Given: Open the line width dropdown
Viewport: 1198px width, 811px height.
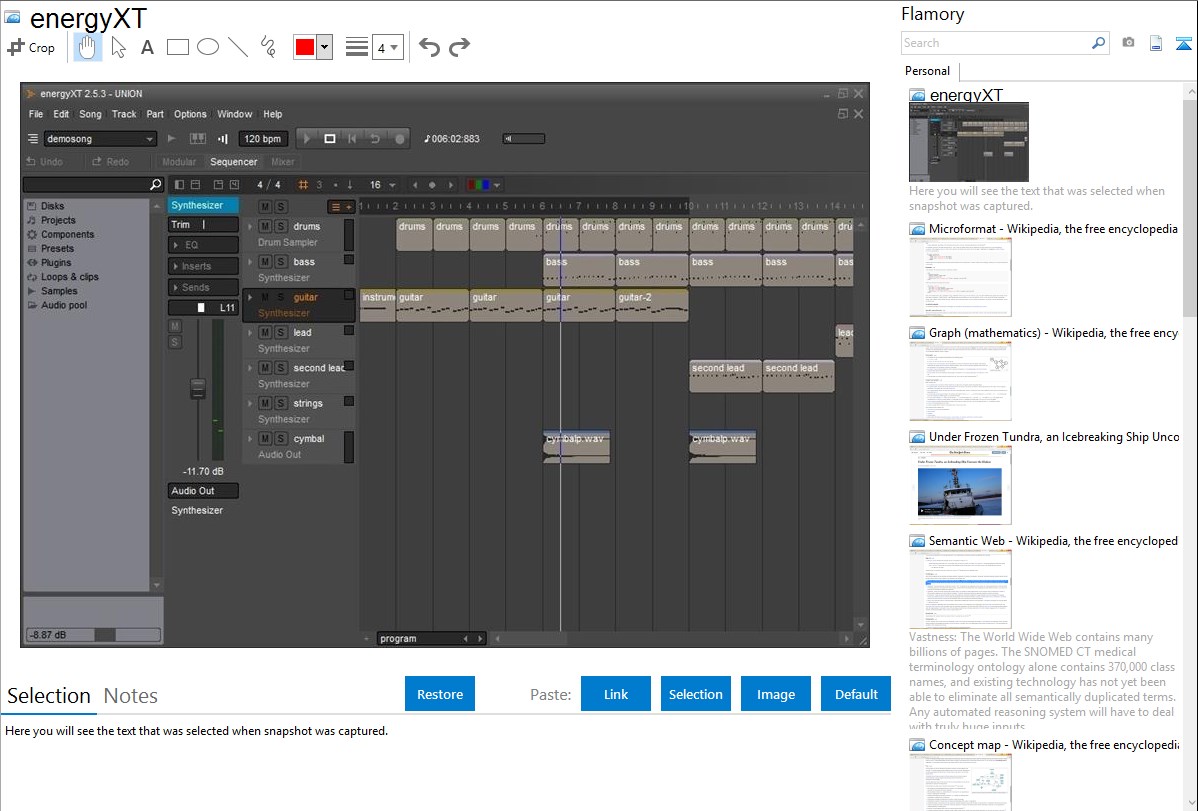Looking at the screenshot, I should tap(387, 47).
